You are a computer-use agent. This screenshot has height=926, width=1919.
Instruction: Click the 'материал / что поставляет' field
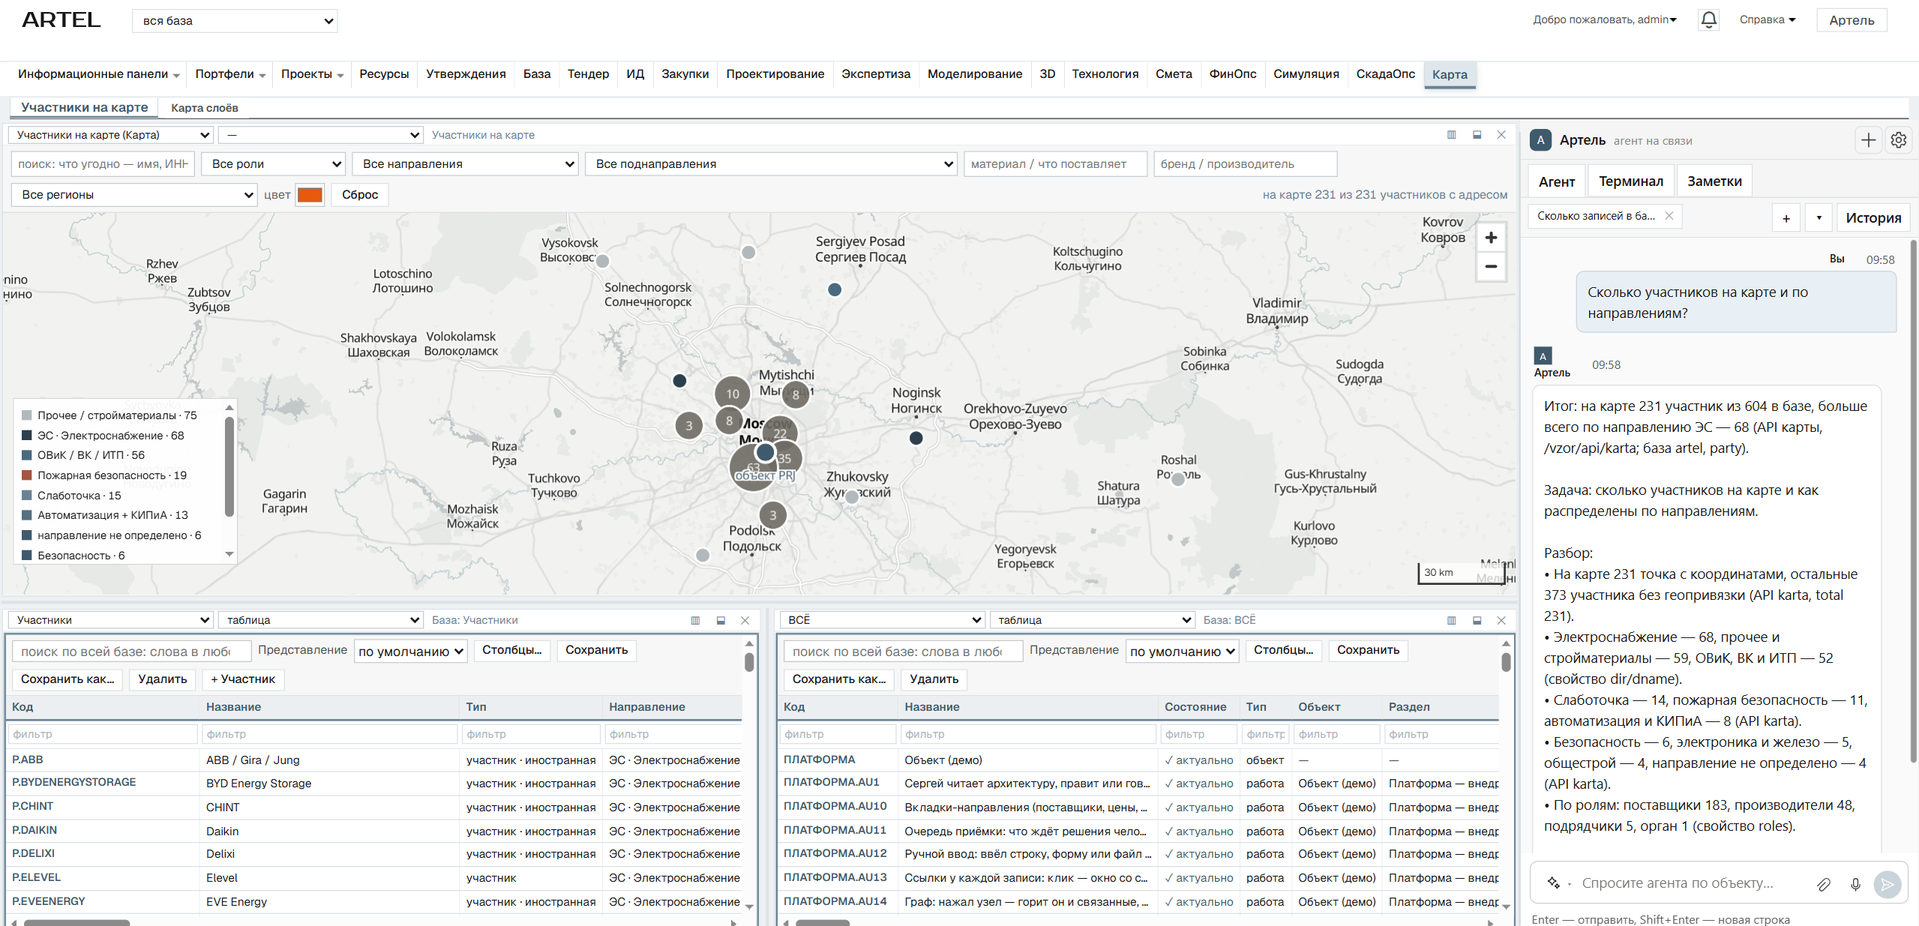pos(1055,164)
